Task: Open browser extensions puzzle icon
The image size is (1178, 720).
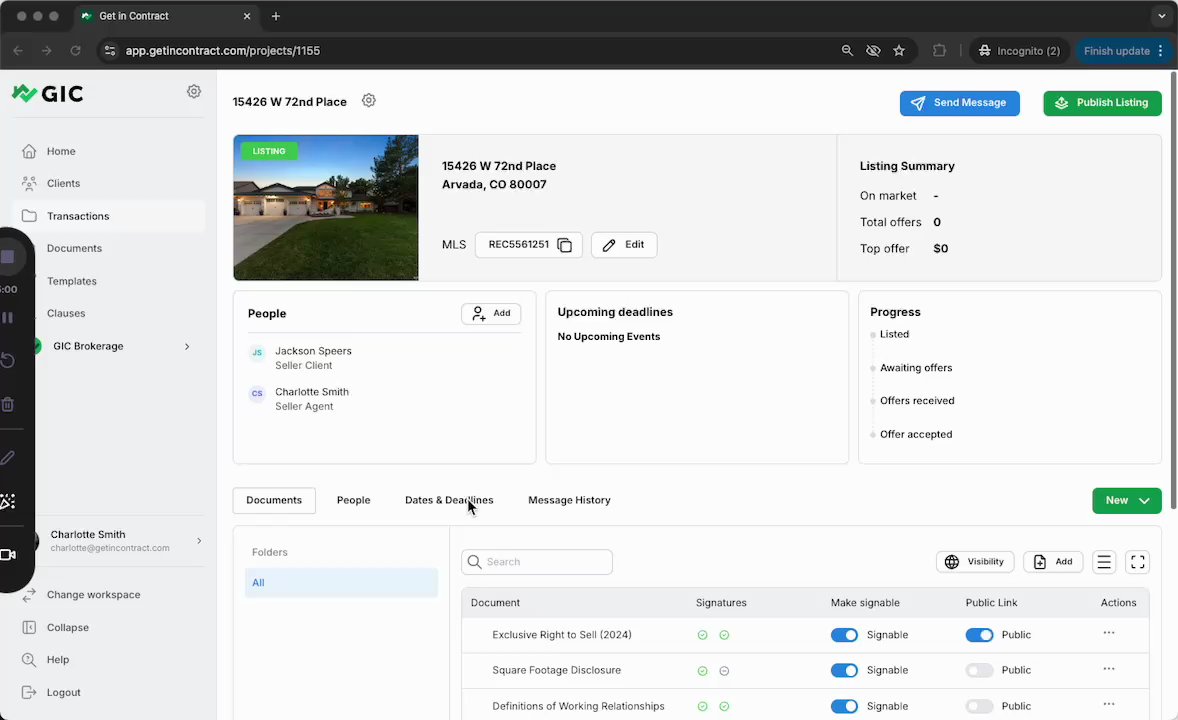Action: coord(939,50)
